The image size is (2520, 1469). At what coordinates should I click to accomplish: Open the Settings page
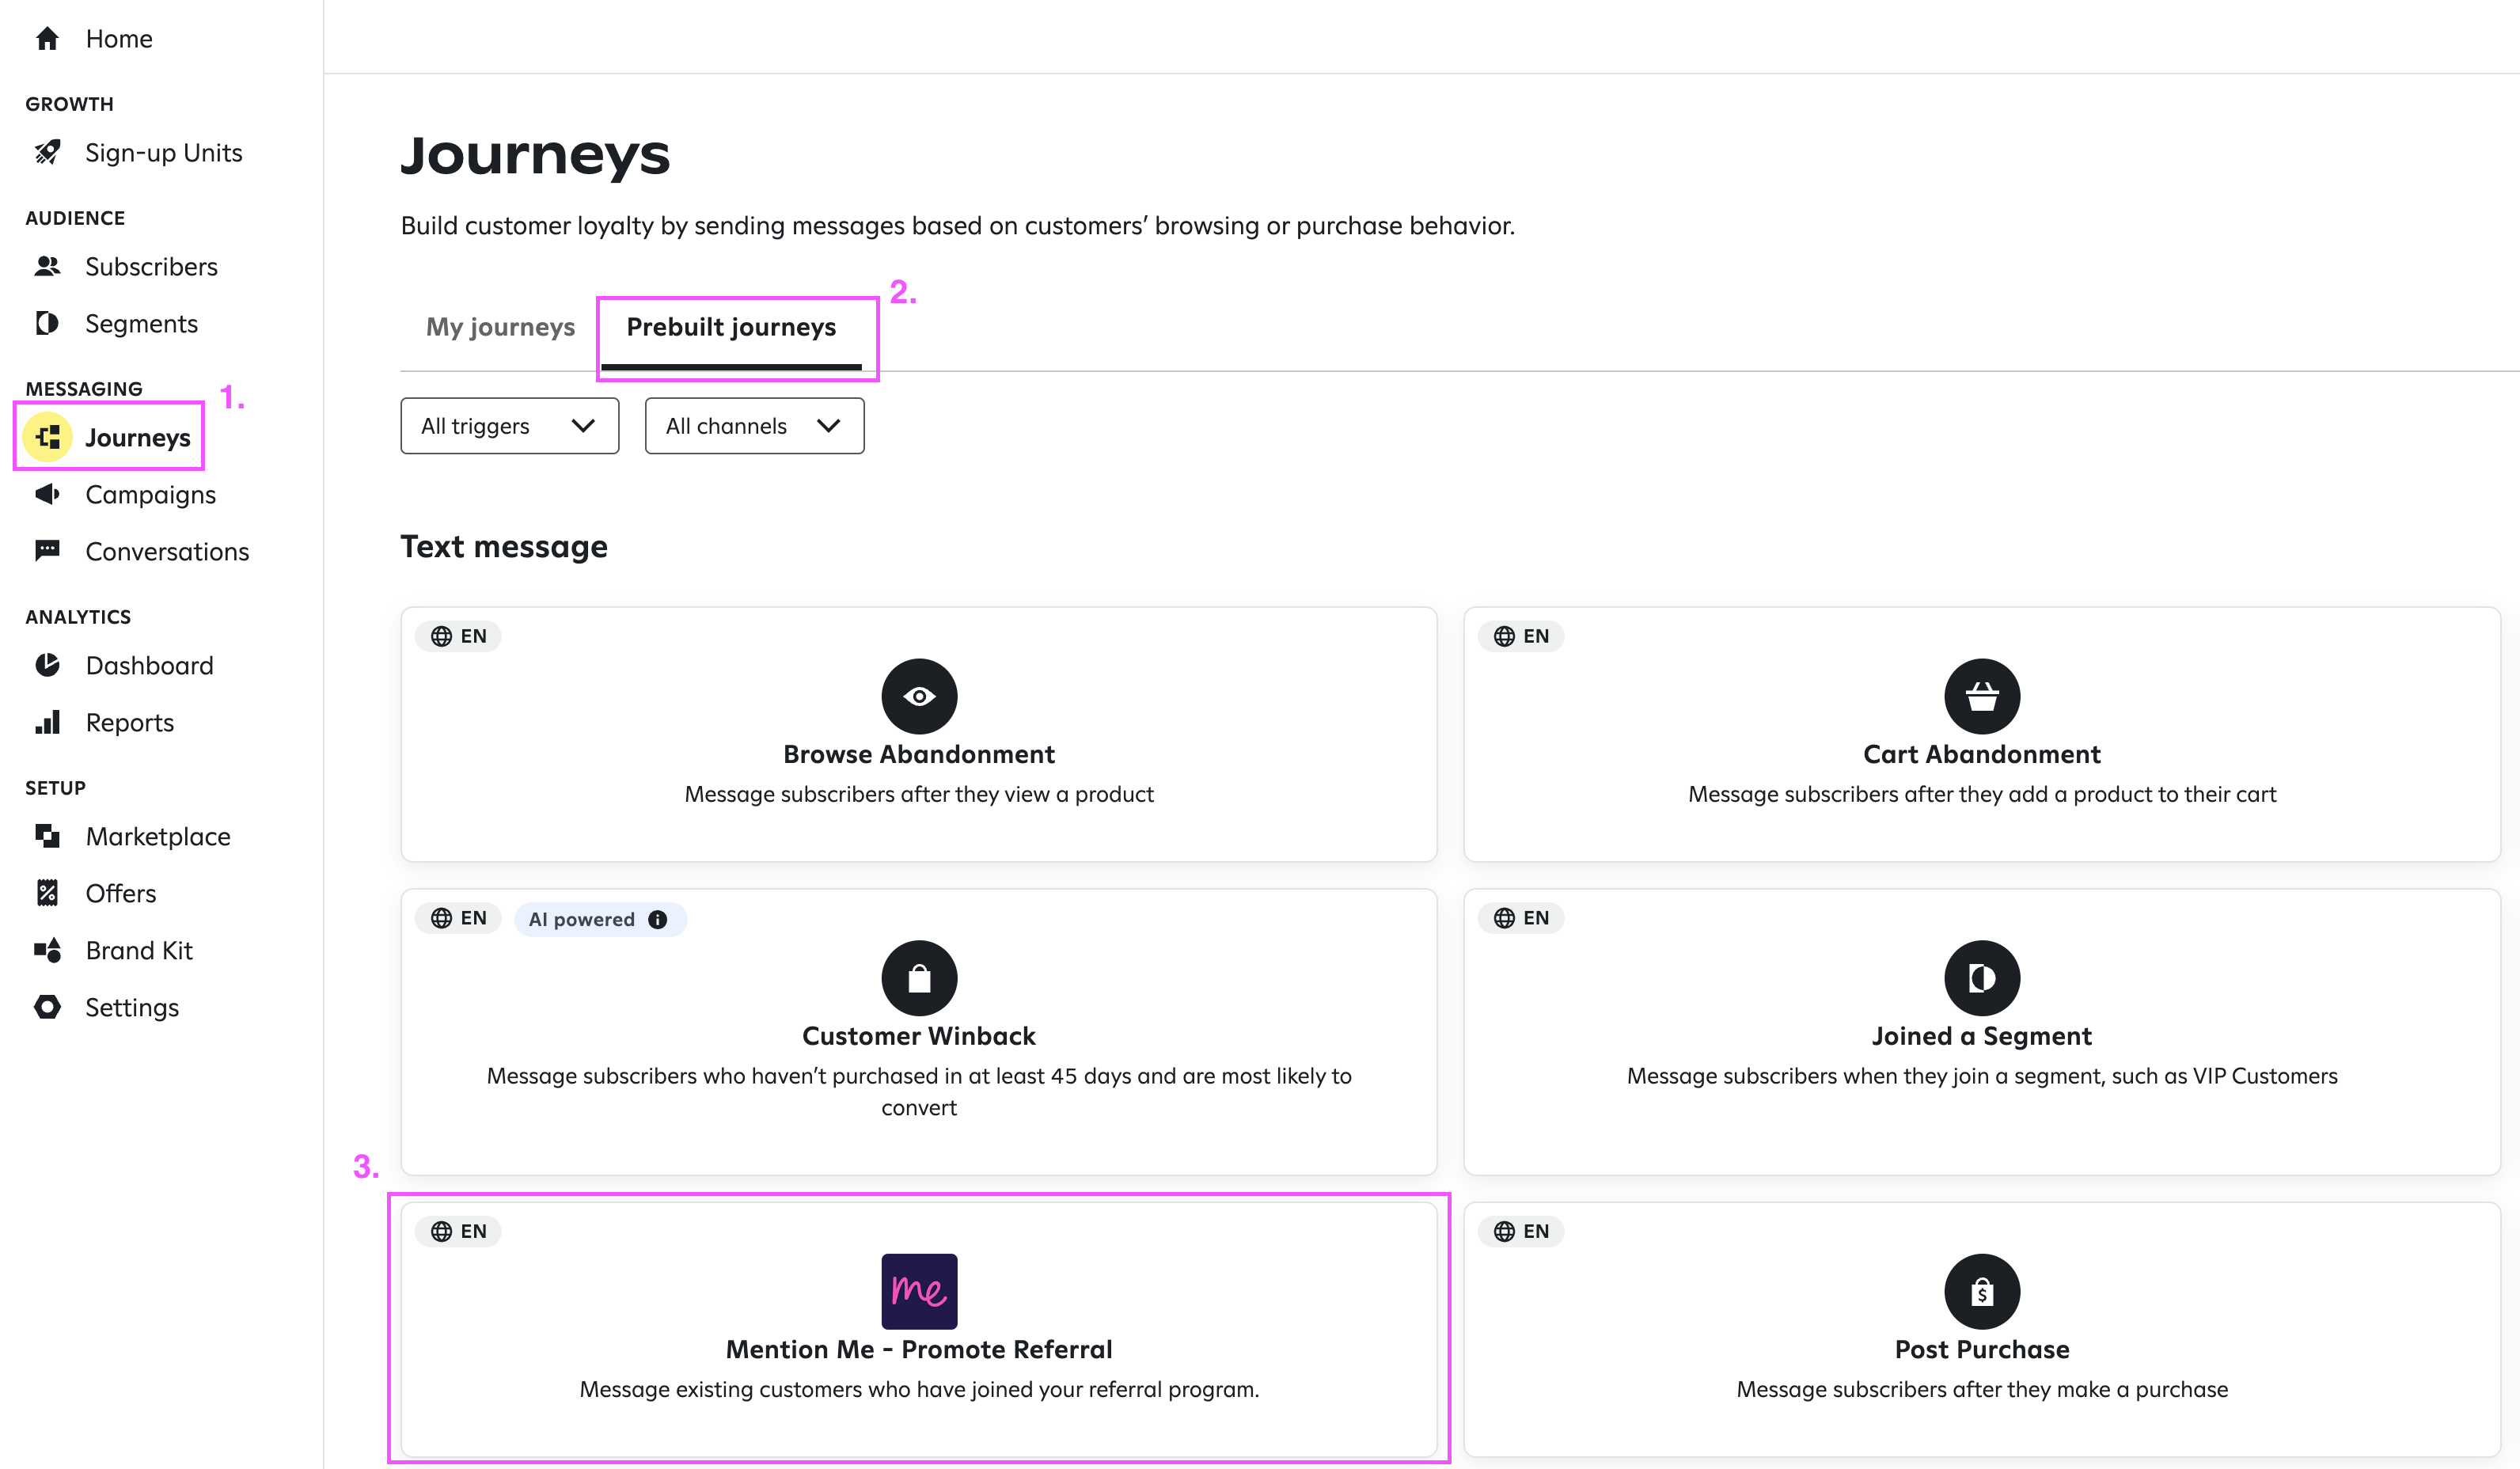pyautogui.click(x=132, y=1007)
